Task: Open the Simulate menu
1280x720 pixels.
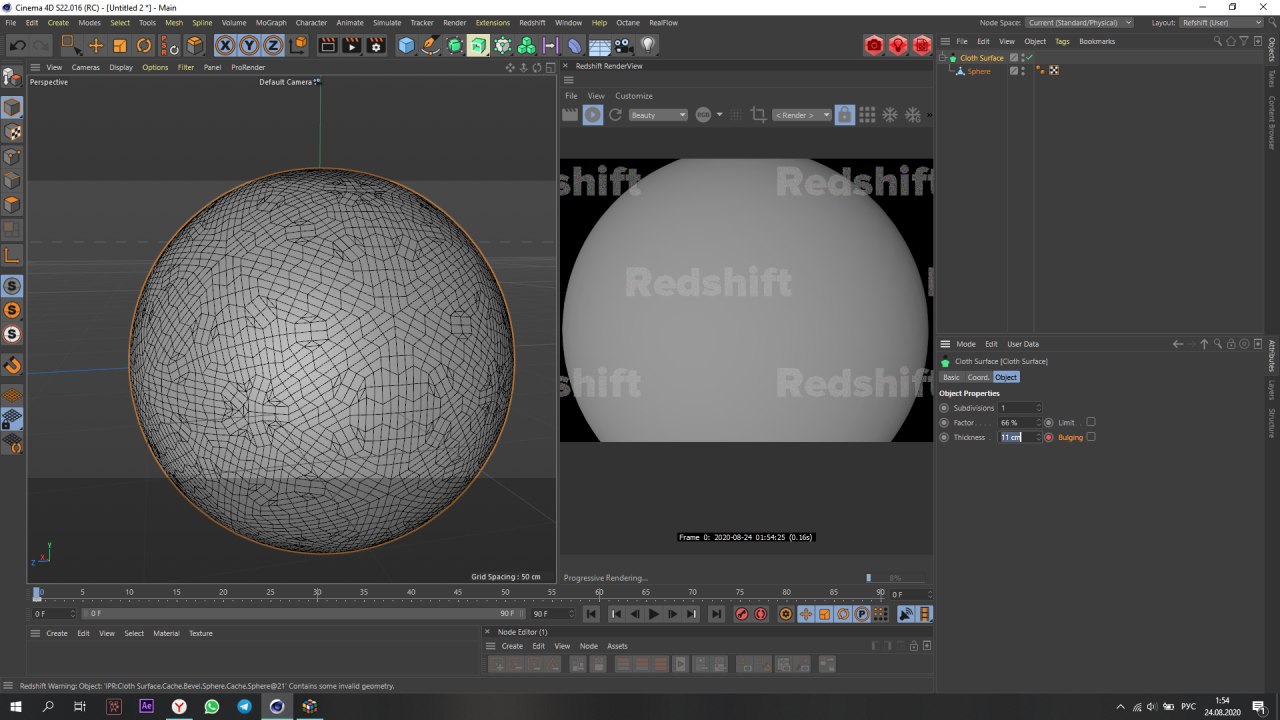Action: 387,22
